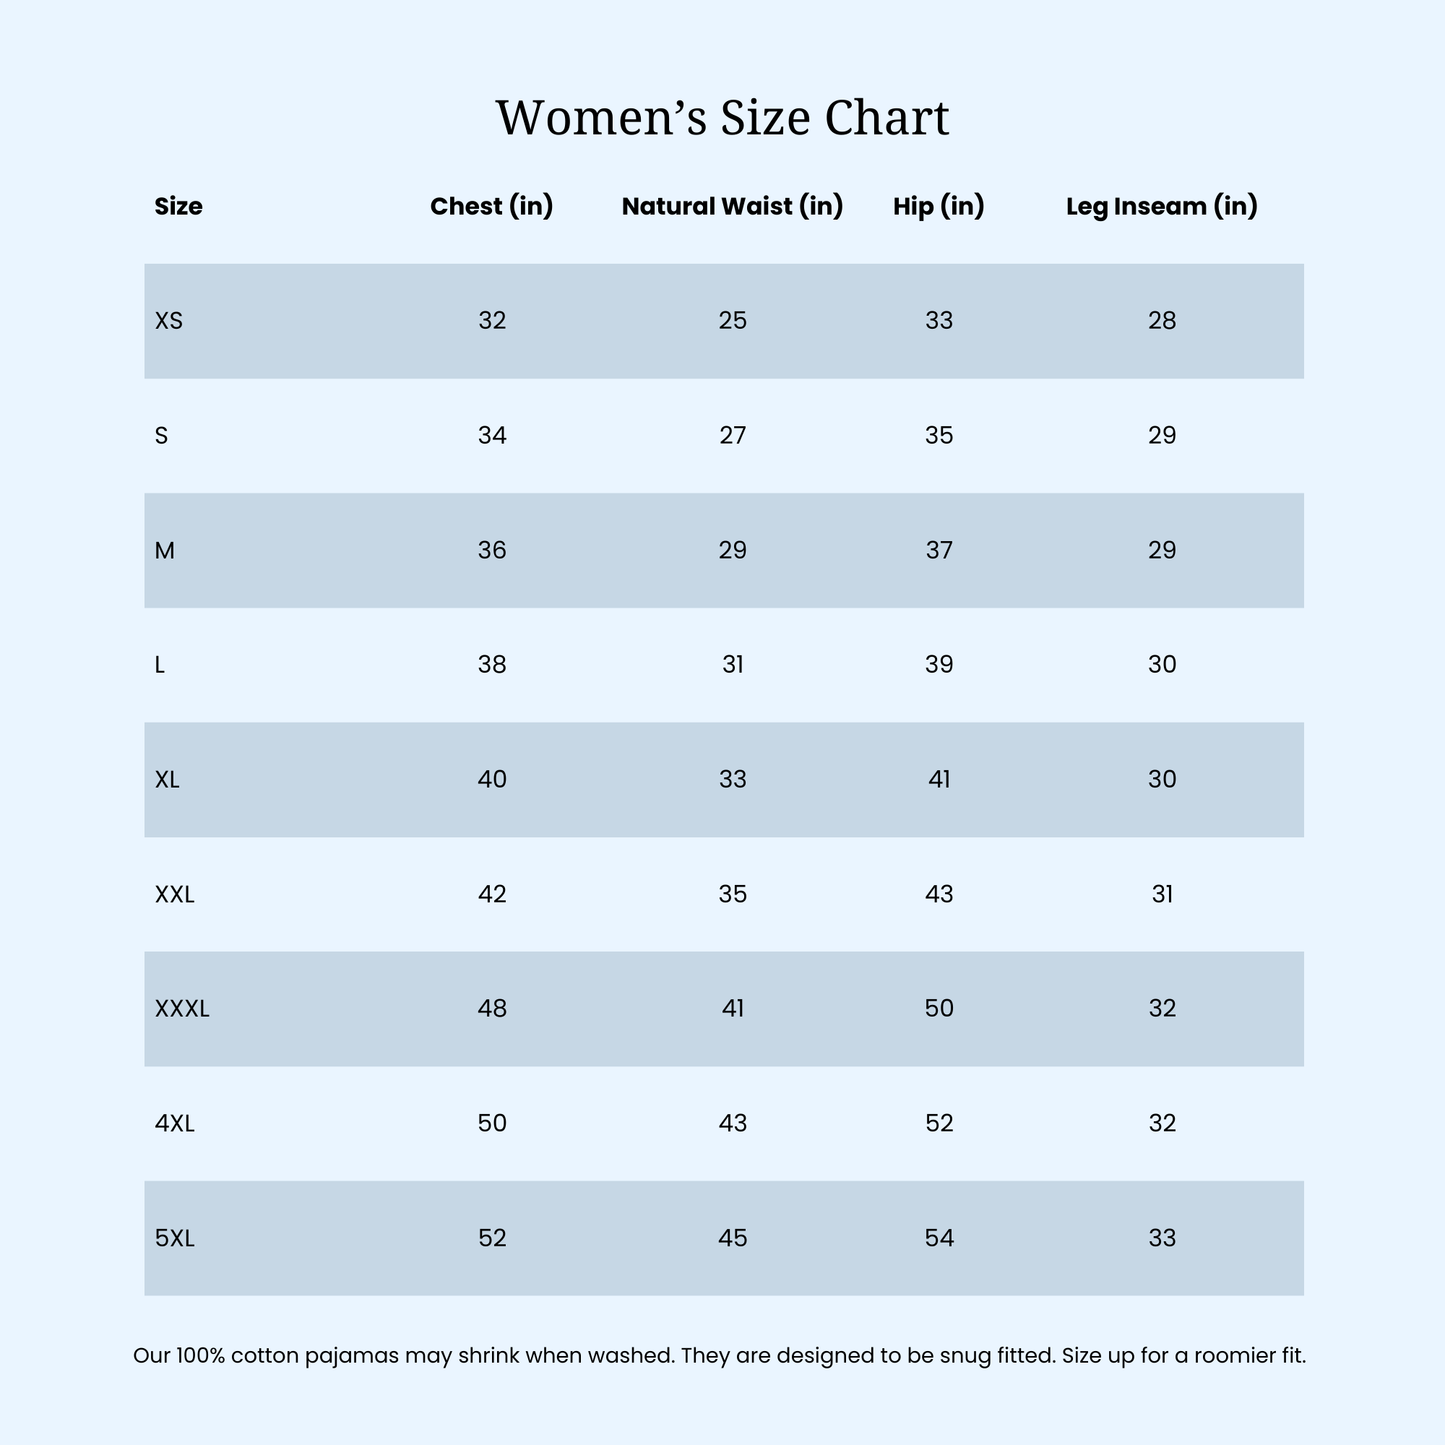This screenshot has width=1445, height=1445.
Task: Select hip value 43 in XXL row
Action: coord(939,894)
